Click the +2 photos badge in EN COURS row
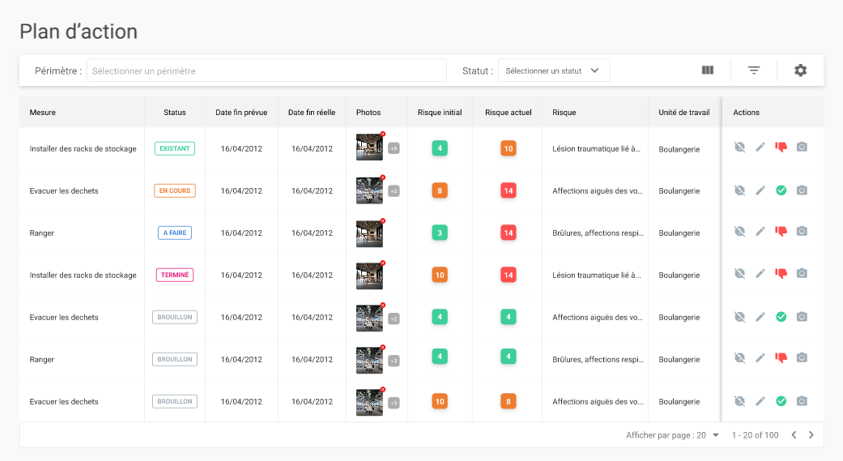843x461 pixels. (394, 191)
